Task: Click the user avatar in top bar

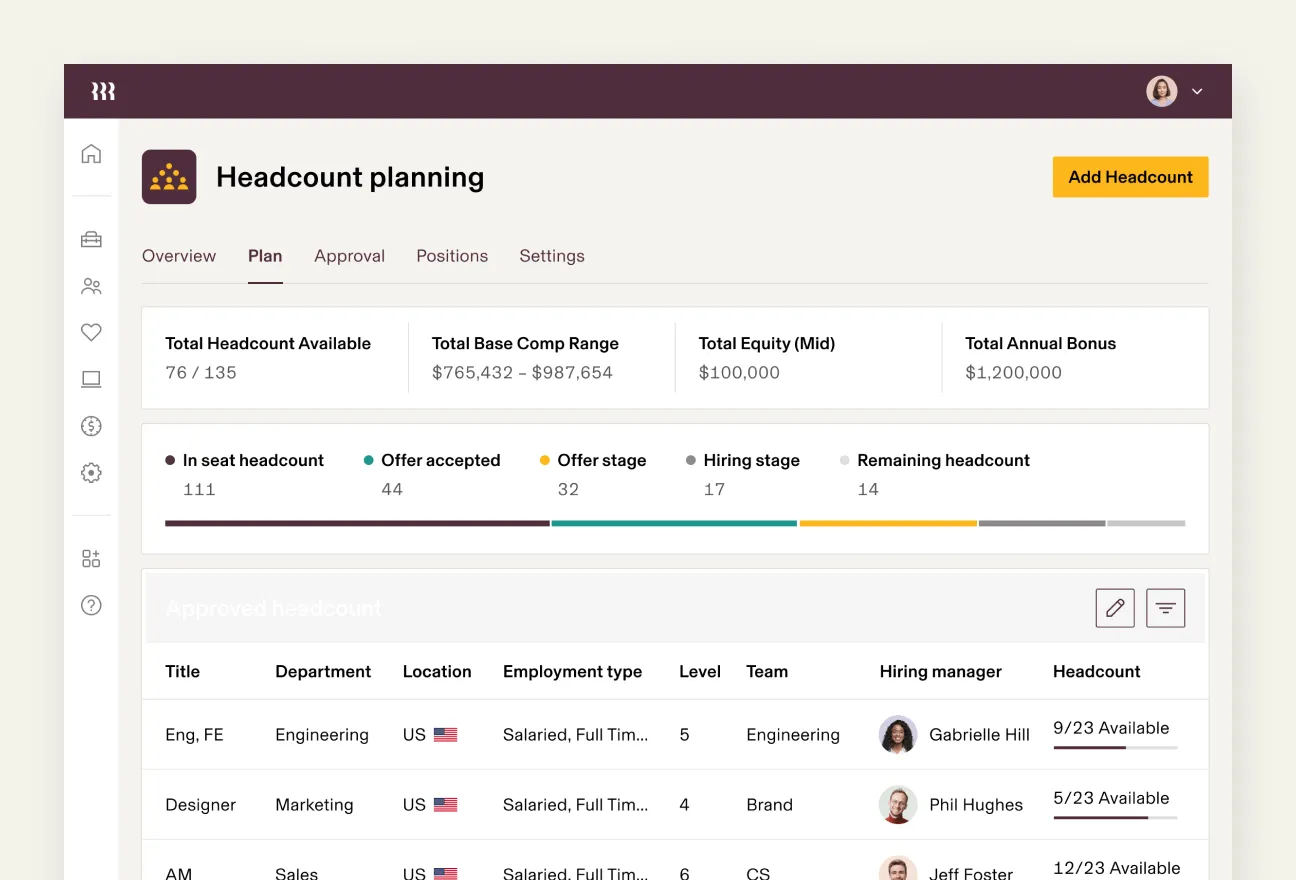Action: point(1162,91)
